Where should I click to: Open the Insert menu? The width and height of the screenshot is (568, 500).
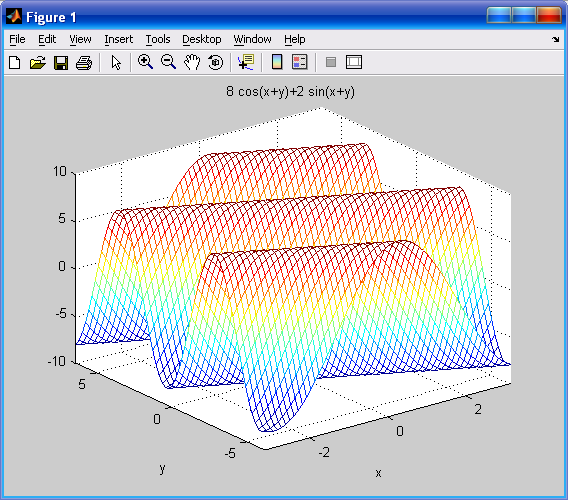click(118, 39)
